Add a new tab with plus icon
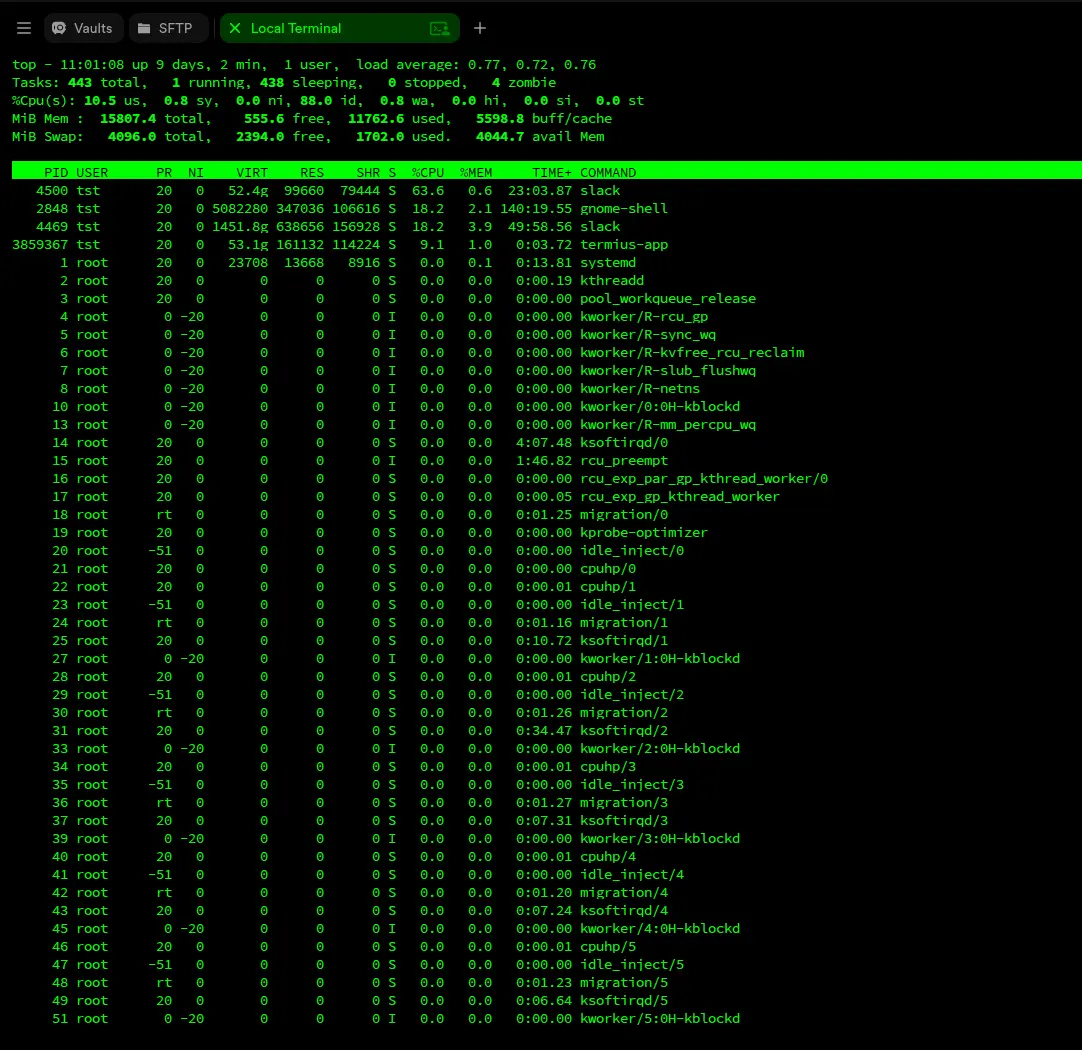Screen dimensions: 1082x1050 click(480, 28)
